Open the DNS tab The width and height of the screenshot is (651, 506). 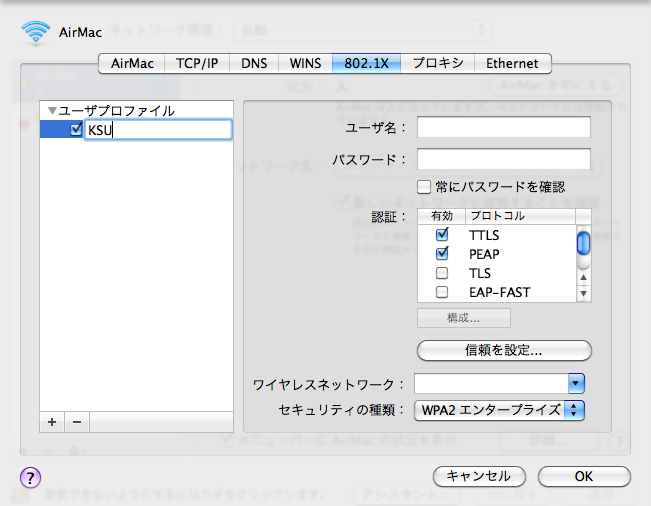pyautogui.click(x=254, y=64)
